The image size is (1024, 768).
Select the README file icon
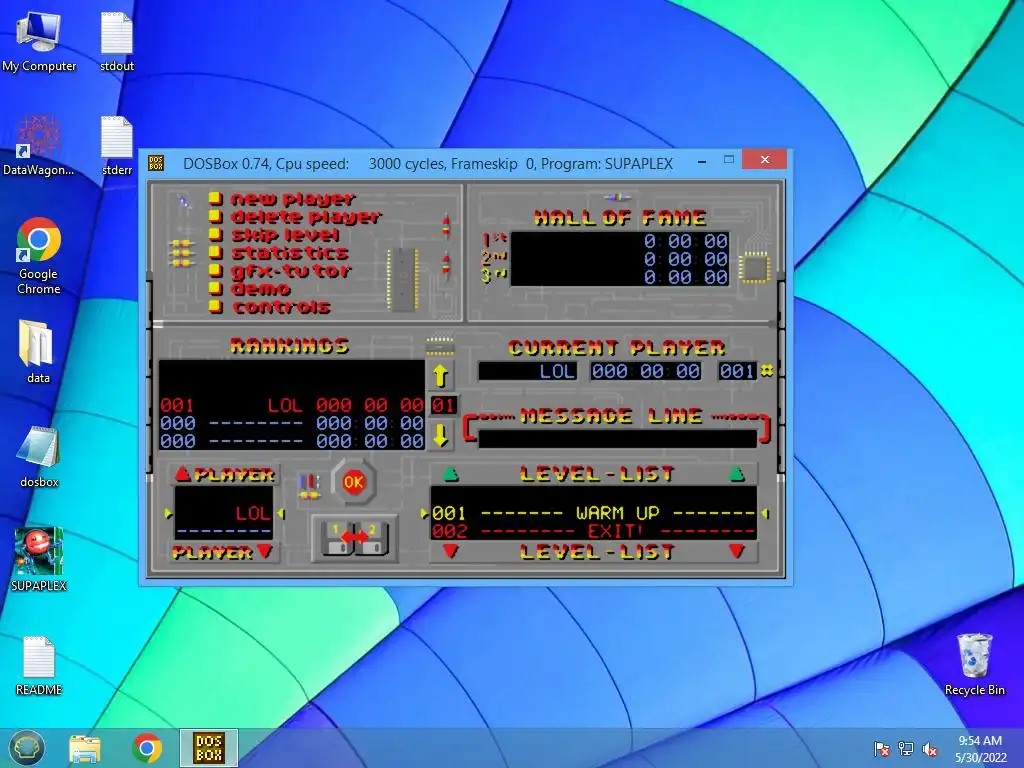(x=39, y=665)
